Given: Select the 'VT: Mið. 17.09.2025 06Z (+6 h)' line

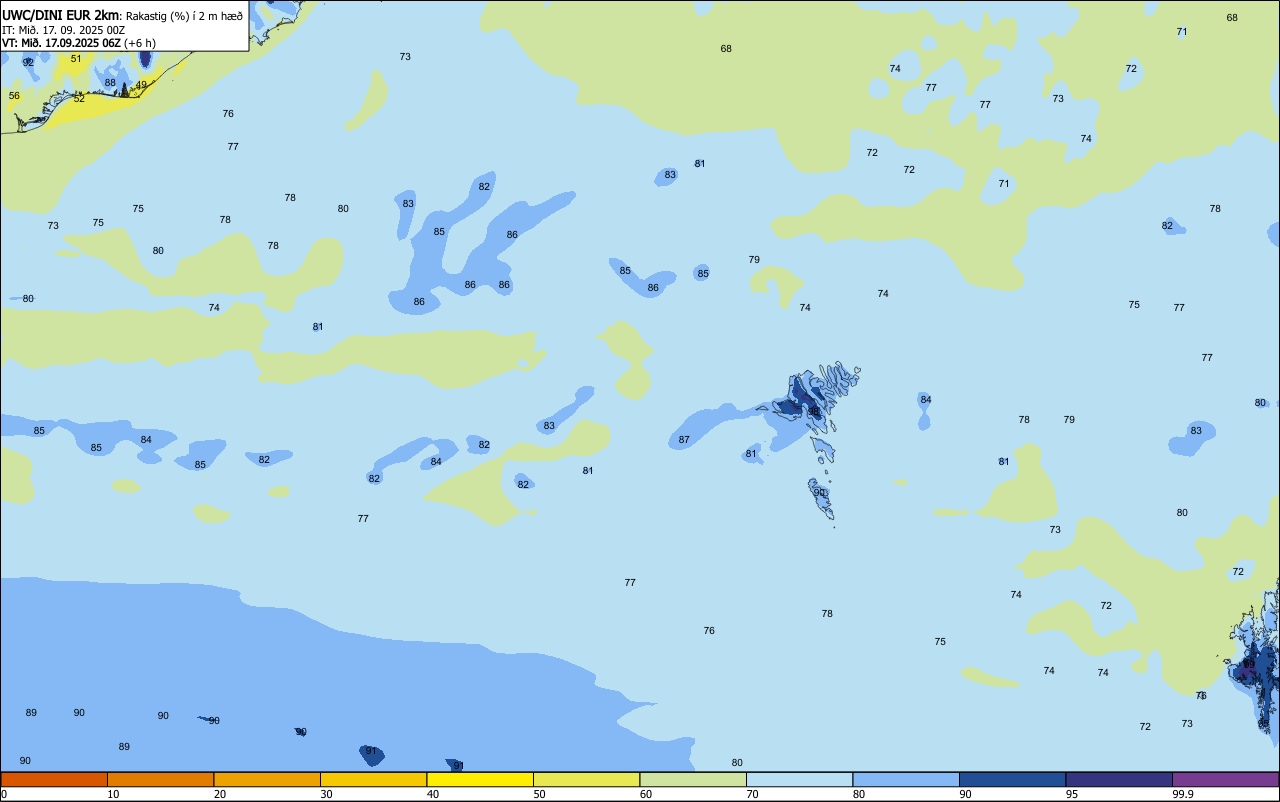Looking at the screenshot, I should pos(77,43).
